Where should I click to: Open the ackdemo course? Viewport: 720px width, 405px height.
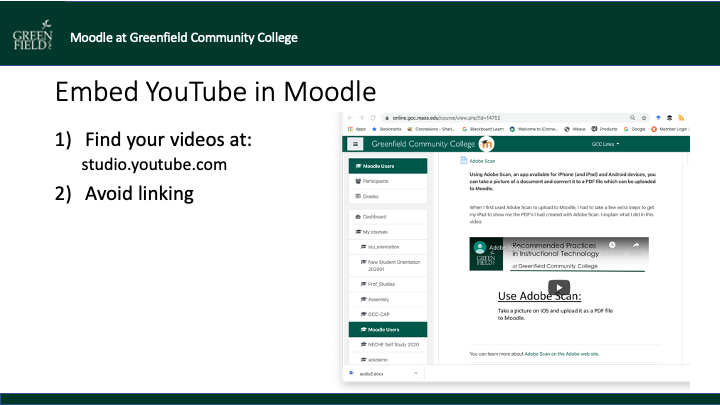click(x=388, y=360)
